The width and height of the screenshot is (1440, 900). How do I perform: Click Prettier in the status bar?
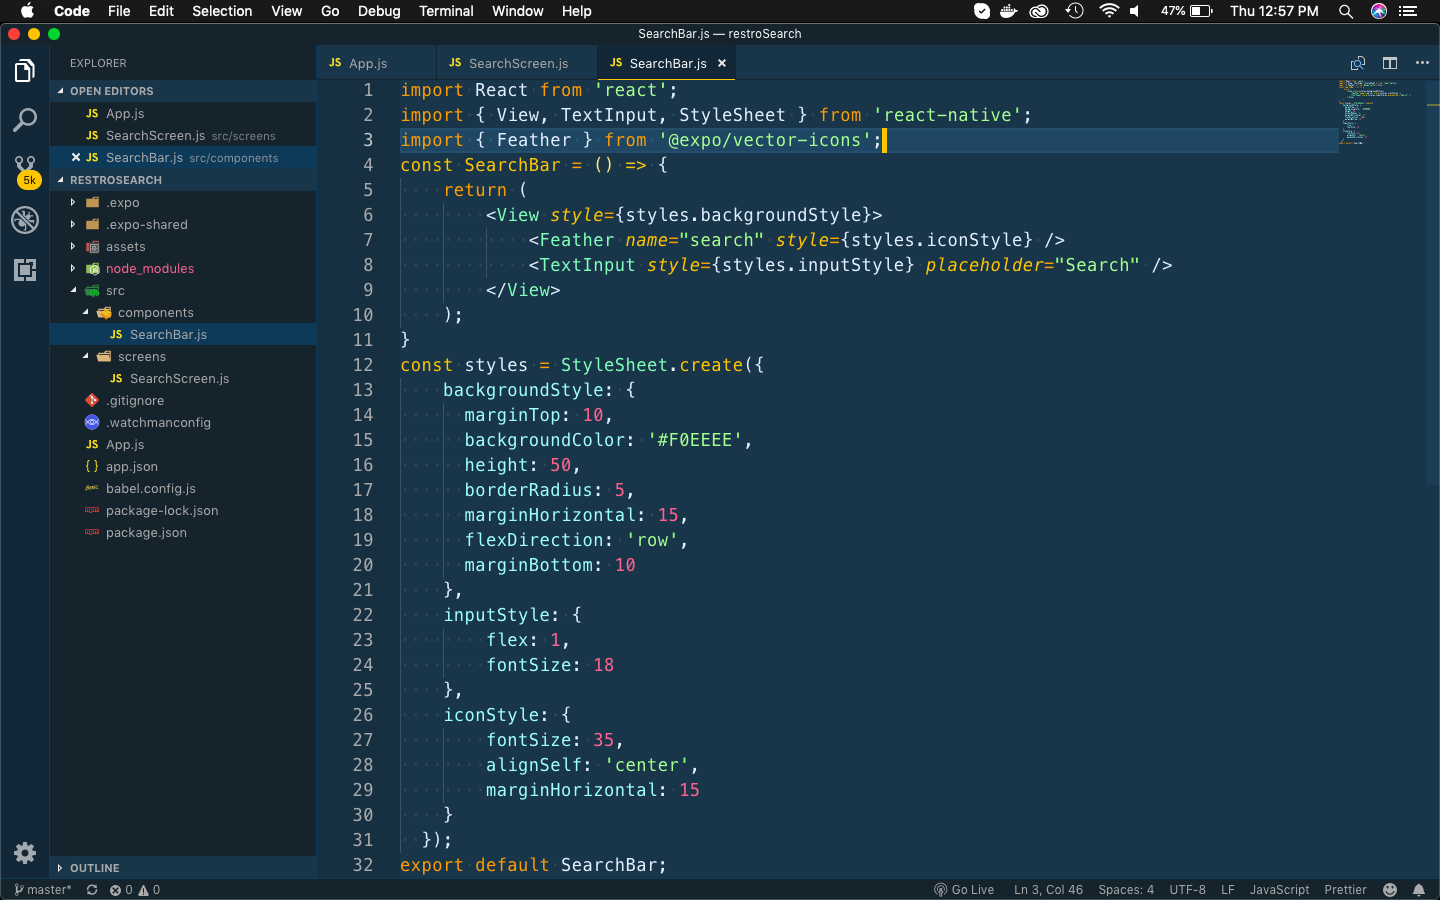pyautogui.click(x=1345, y=890)
